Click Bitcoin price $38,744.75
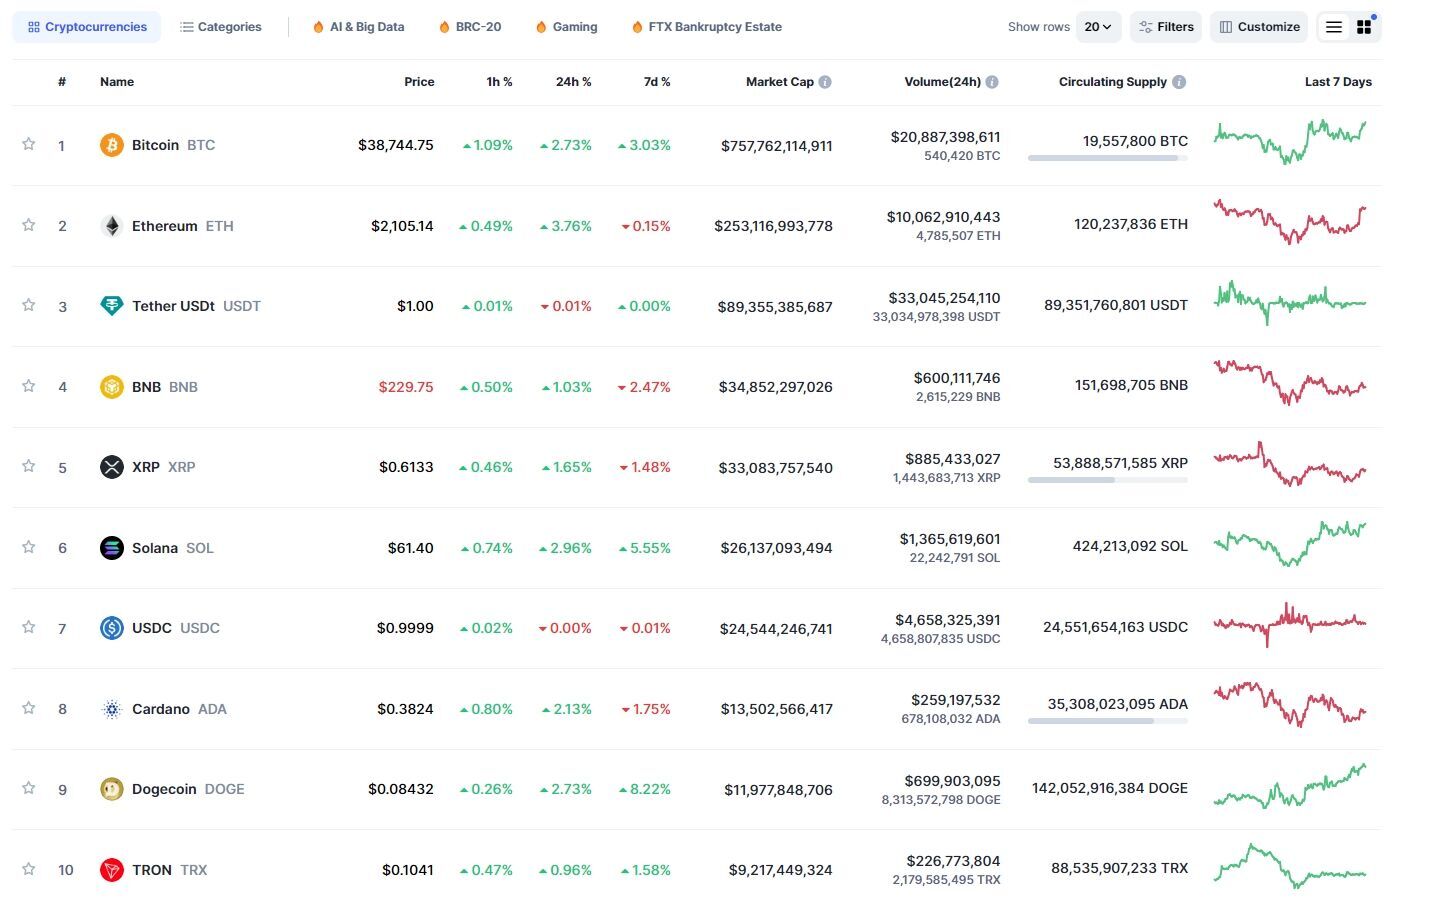Viewport: 1429px width, 903px height. 396,145
